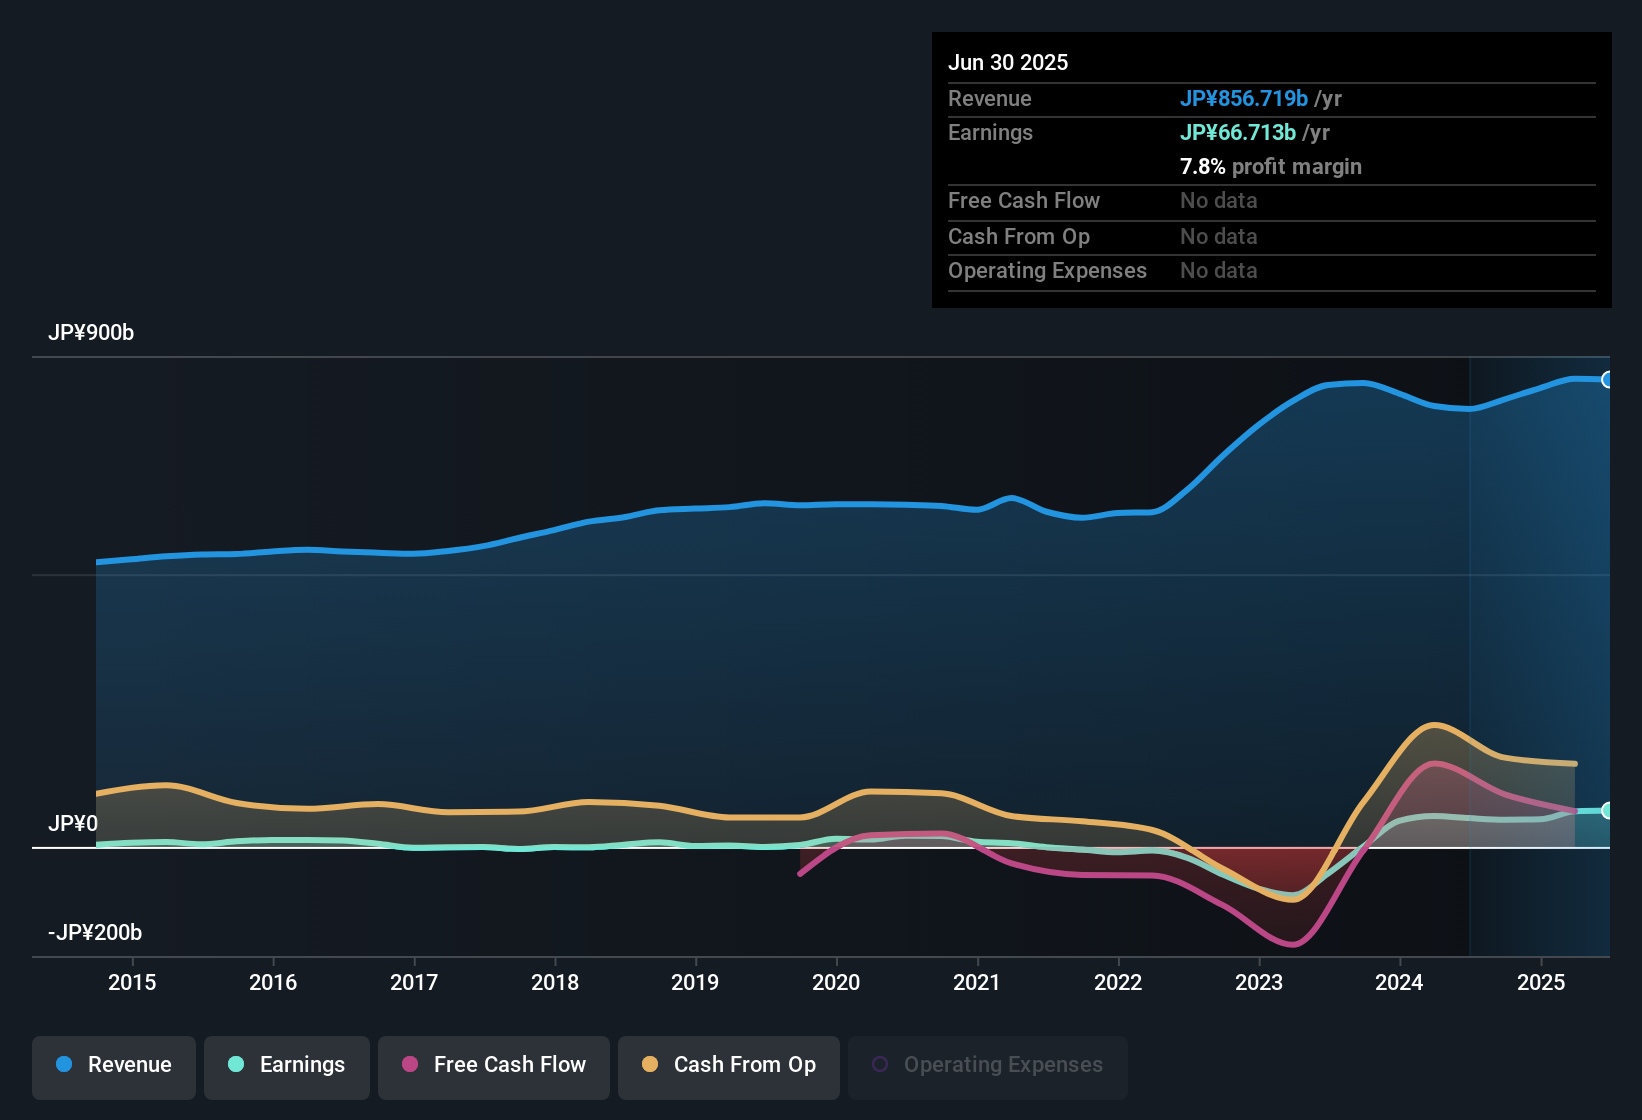This screenshot has height=1120, width=1642.
Task: Click the 2023 x-axis label
Action: [x=1259, y=983]
